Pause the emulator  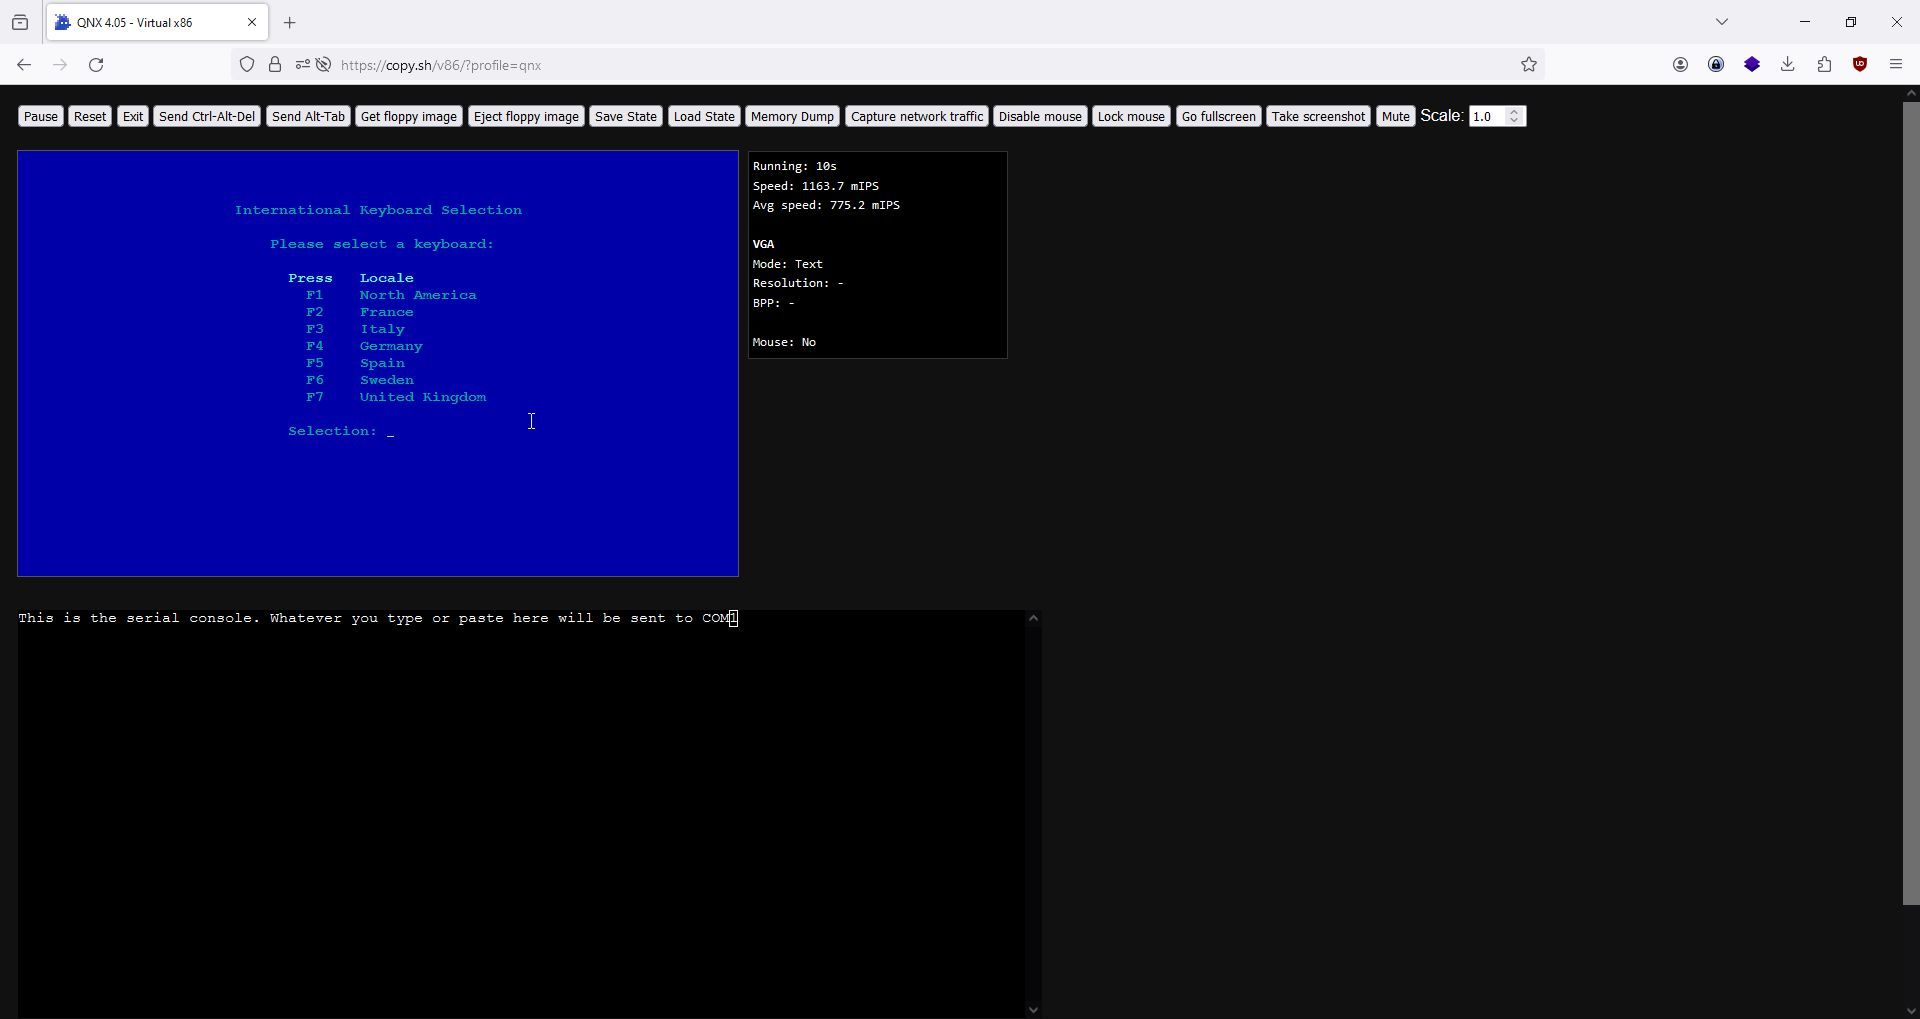click(x=41, y=117)
